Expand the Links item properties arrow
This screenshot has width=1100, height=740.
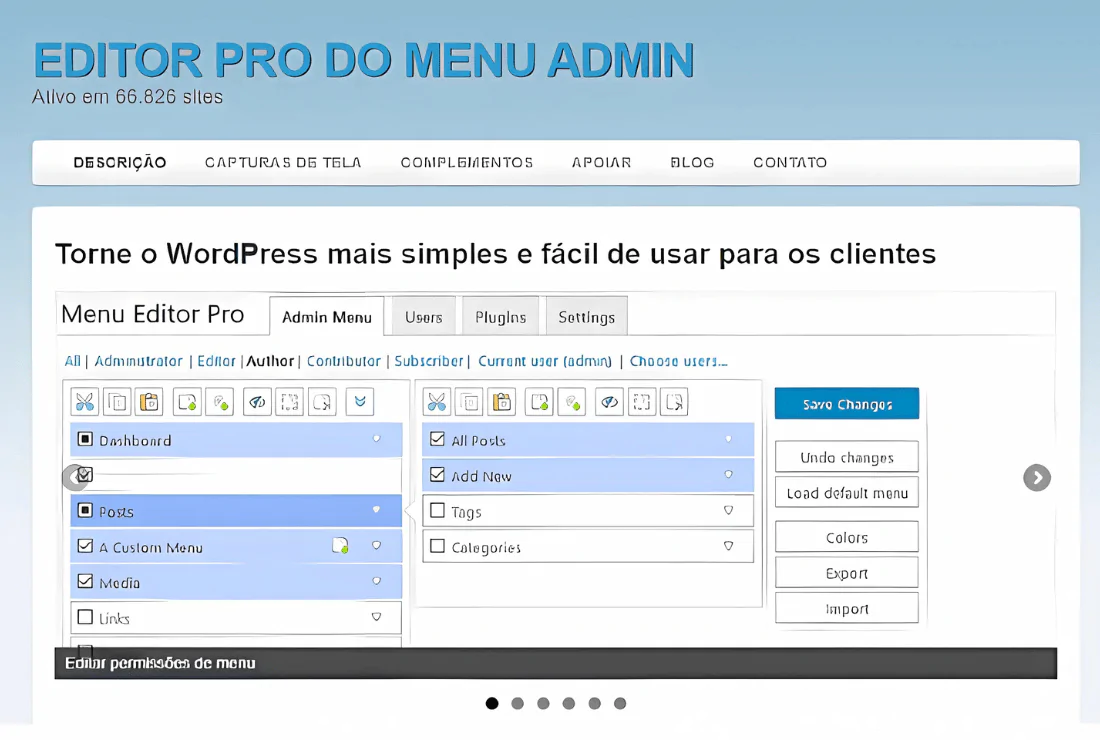377,617
